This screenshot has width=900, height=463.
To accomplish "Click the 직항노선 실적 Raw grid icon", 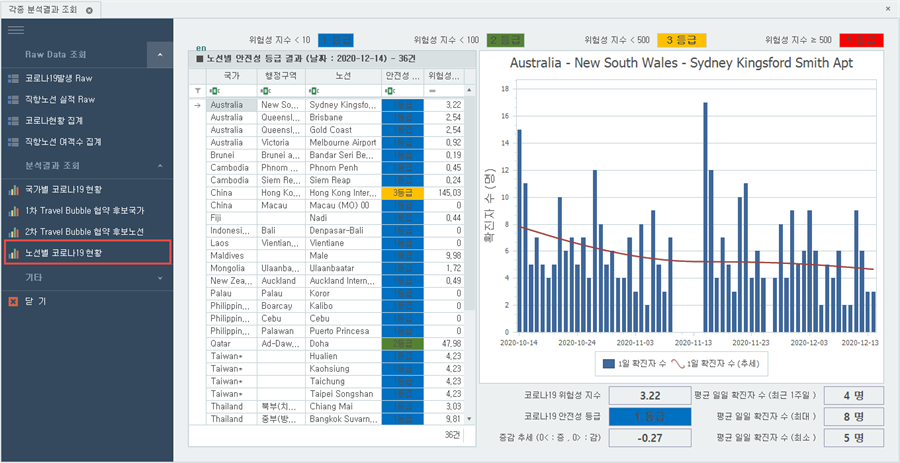I will (x=14, y=100).
